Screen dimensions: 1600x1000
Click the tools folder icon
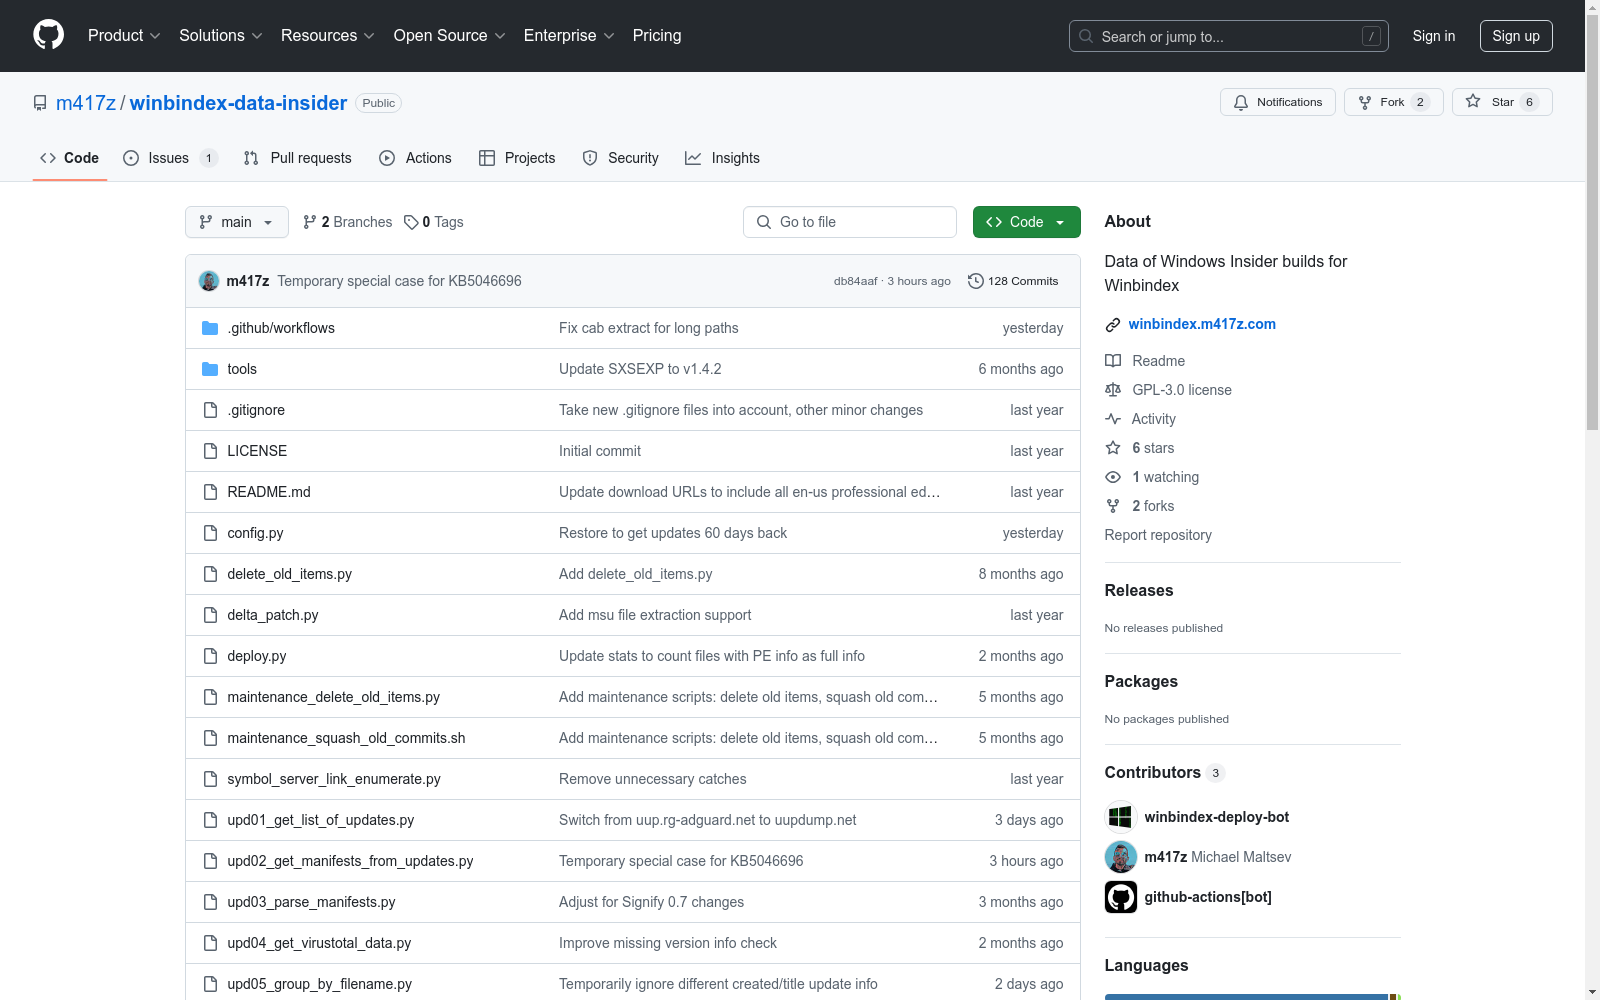tap(210, 369)
